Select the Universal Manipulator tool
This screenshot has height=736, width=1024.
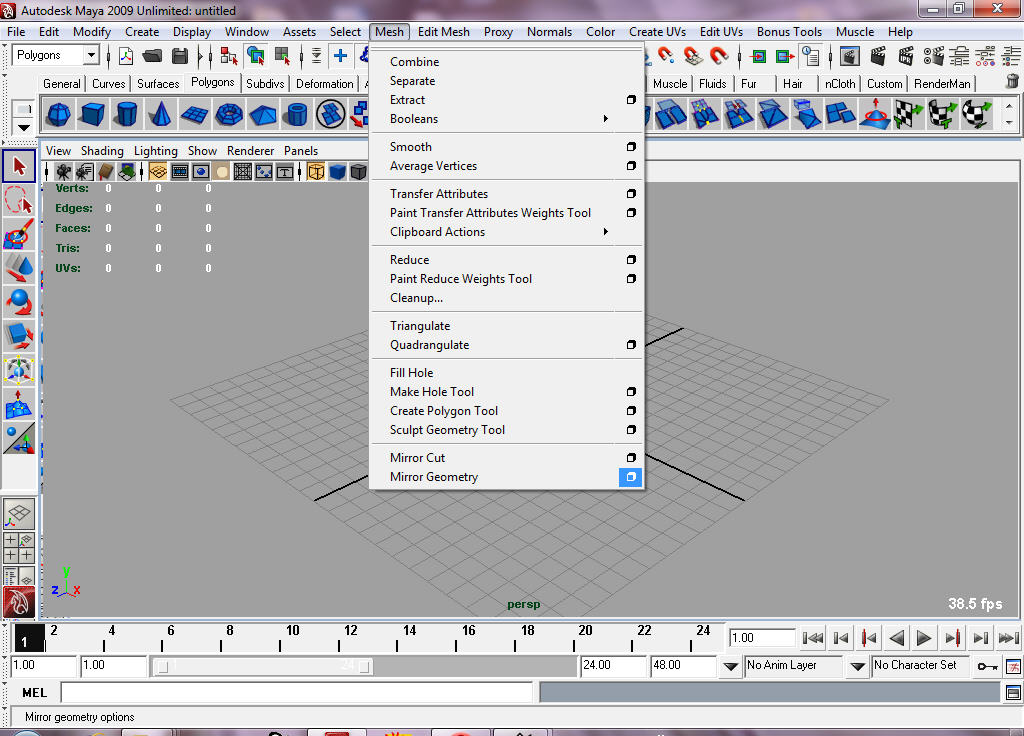[19, 370]
